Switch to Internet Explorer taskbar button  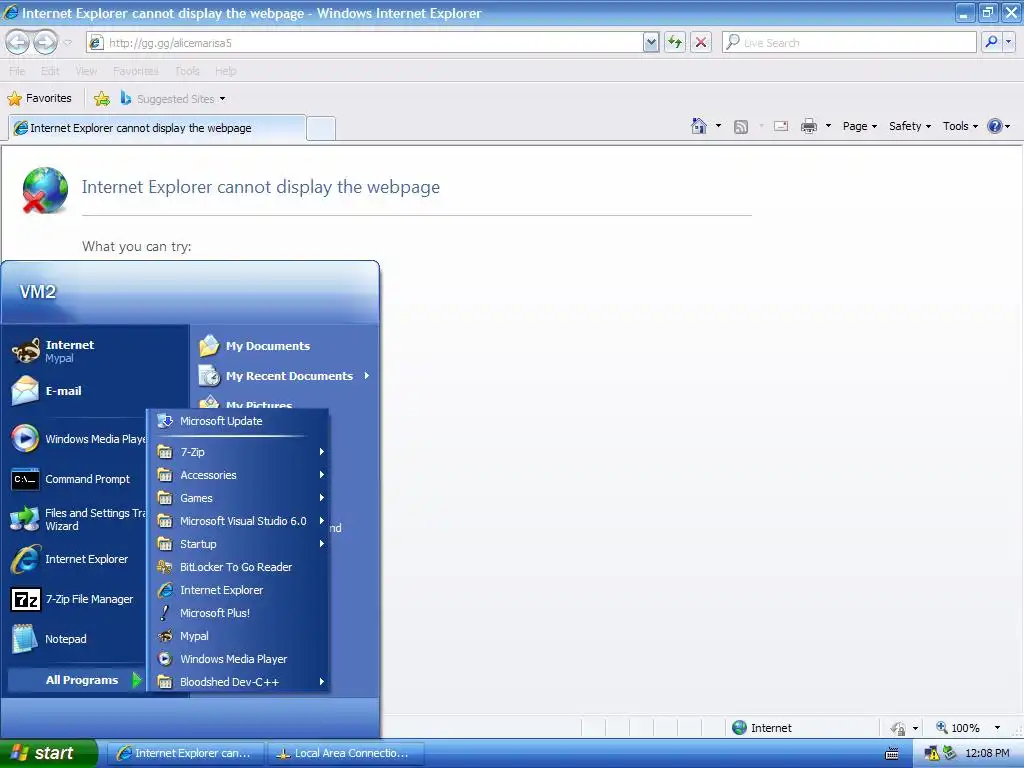(185, 753)
